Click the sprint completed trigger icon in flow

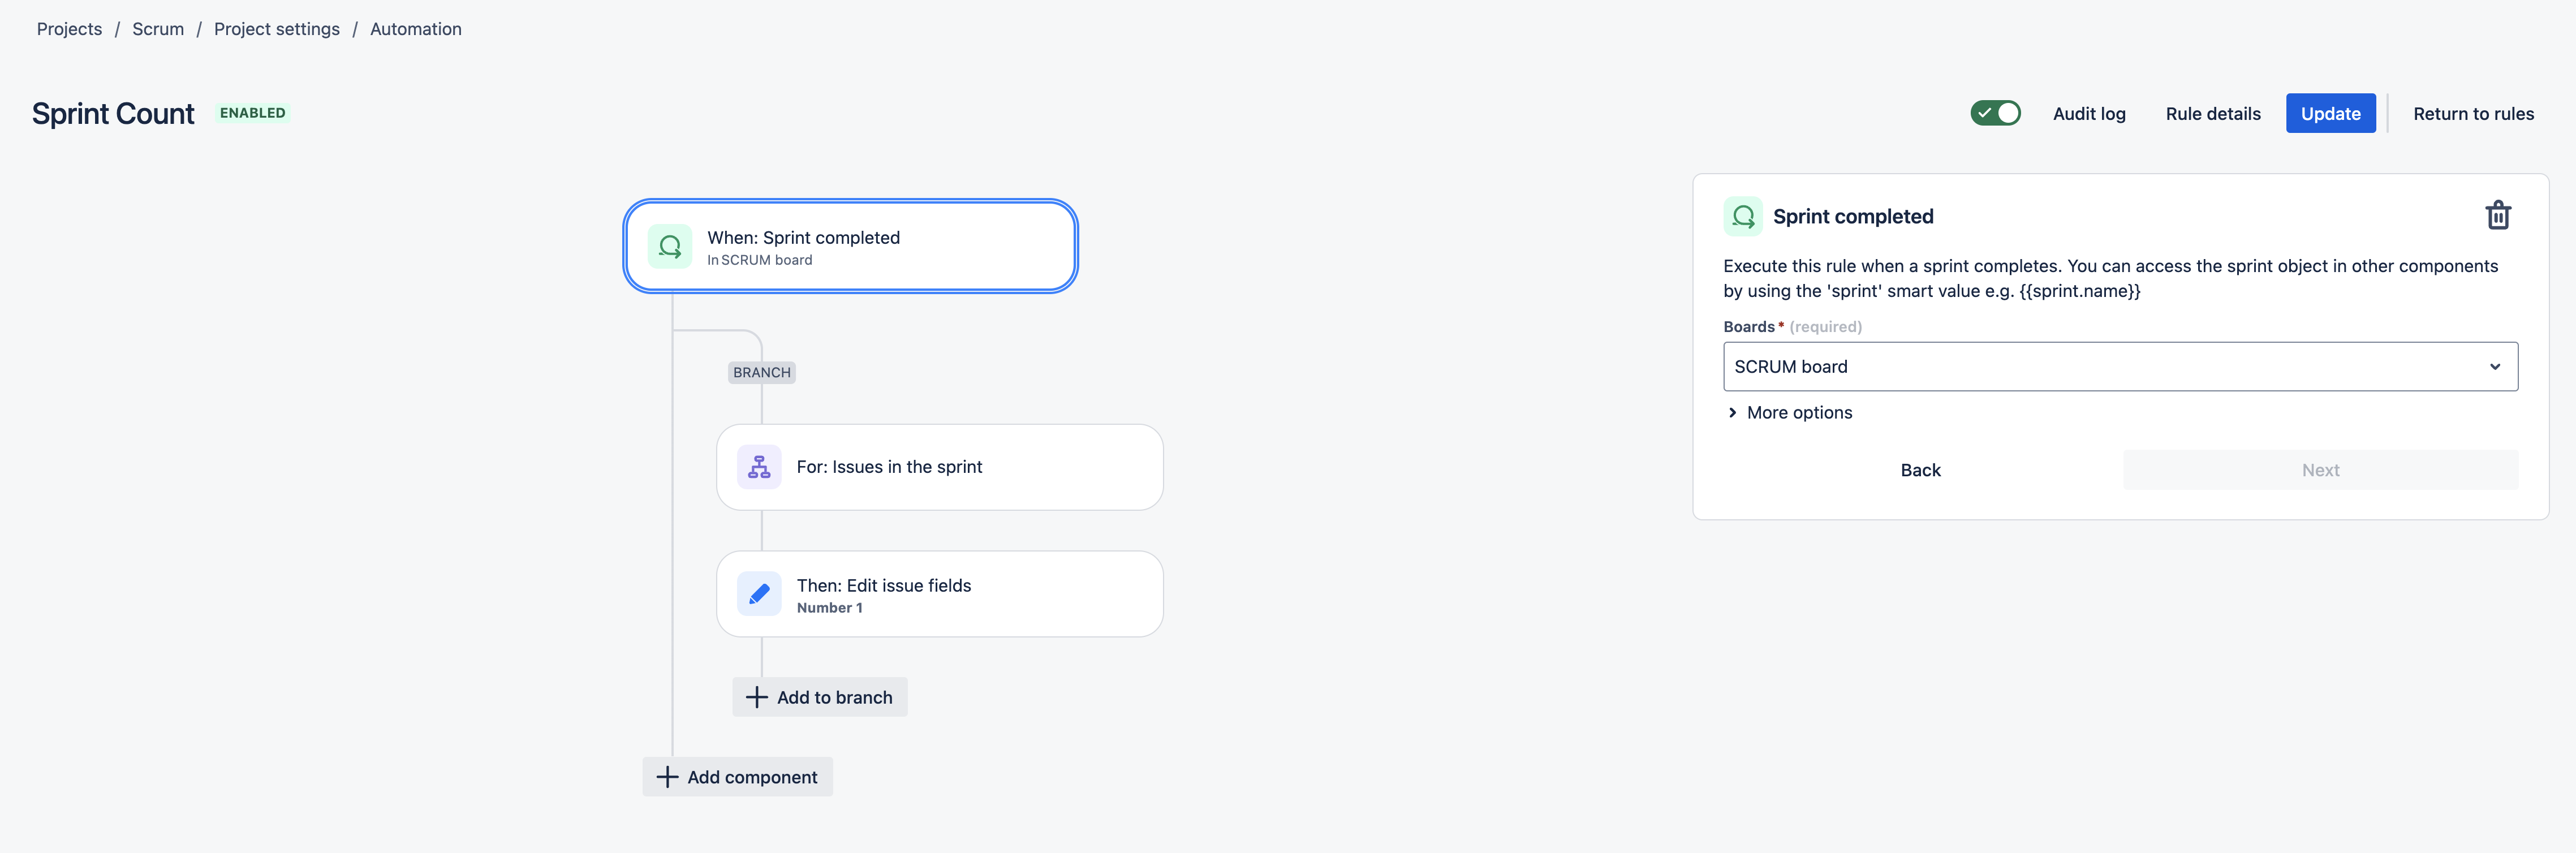tap(670, 246)
